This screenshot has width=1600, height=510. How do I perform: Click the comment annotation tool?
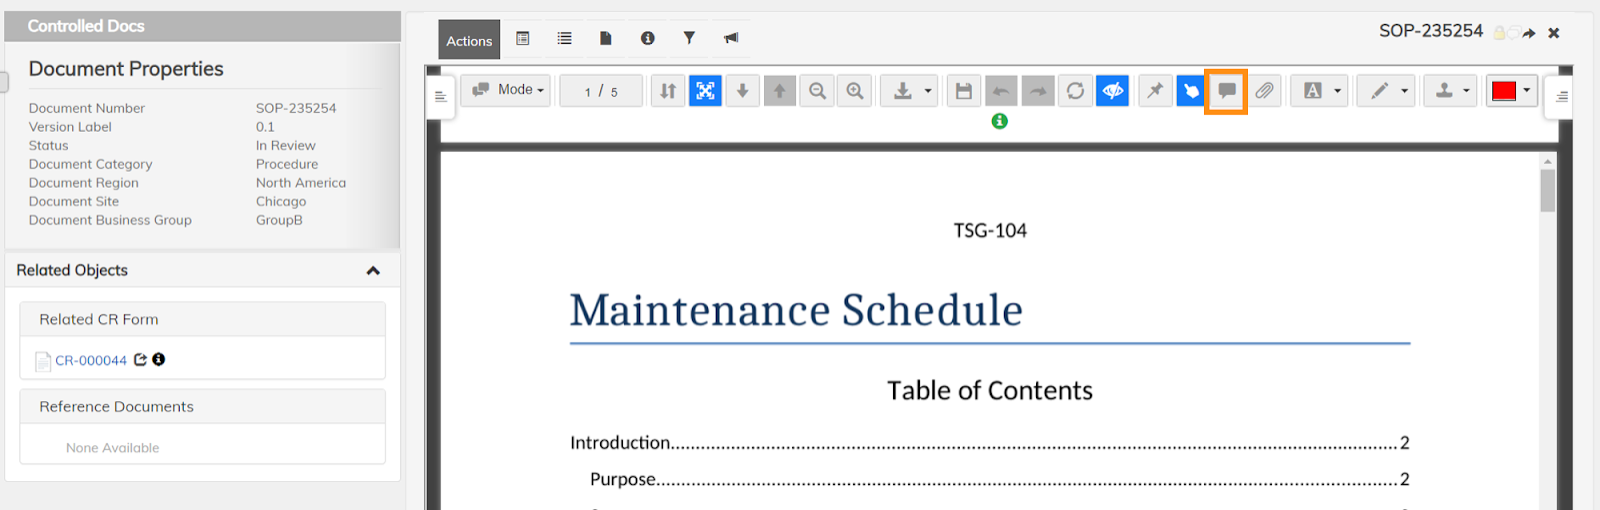point(1226,91)
